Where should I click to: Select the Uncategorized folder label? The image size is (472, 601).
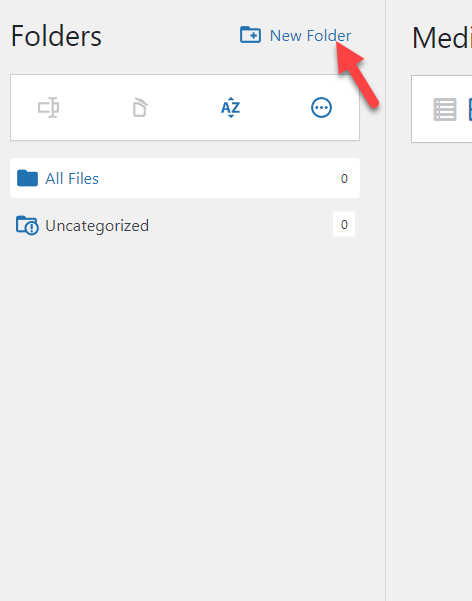coord(97,226)
